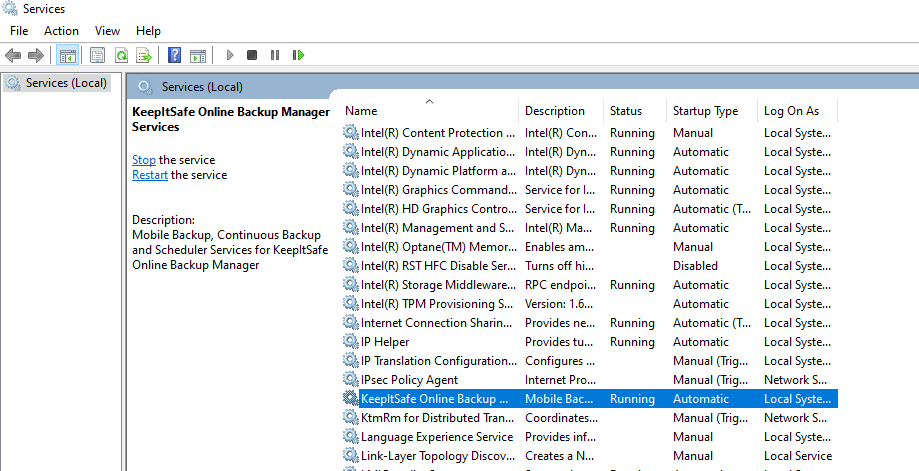Select the KeepItSafe Online Backup service row
Viewport: 919px width, 471px height.
590,398
